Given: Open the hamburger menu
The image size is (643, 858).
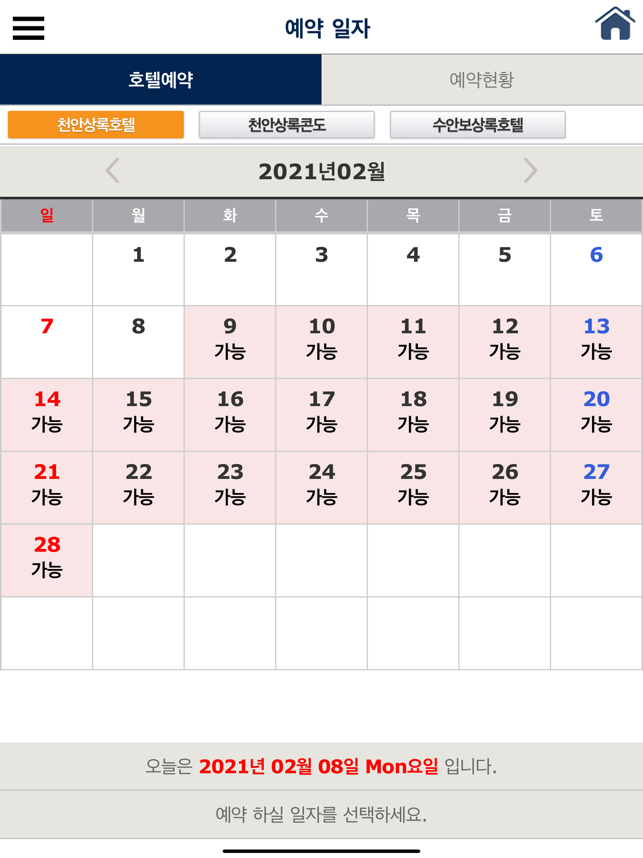Looking at the screenshot, I should click(x=28, y=28).
